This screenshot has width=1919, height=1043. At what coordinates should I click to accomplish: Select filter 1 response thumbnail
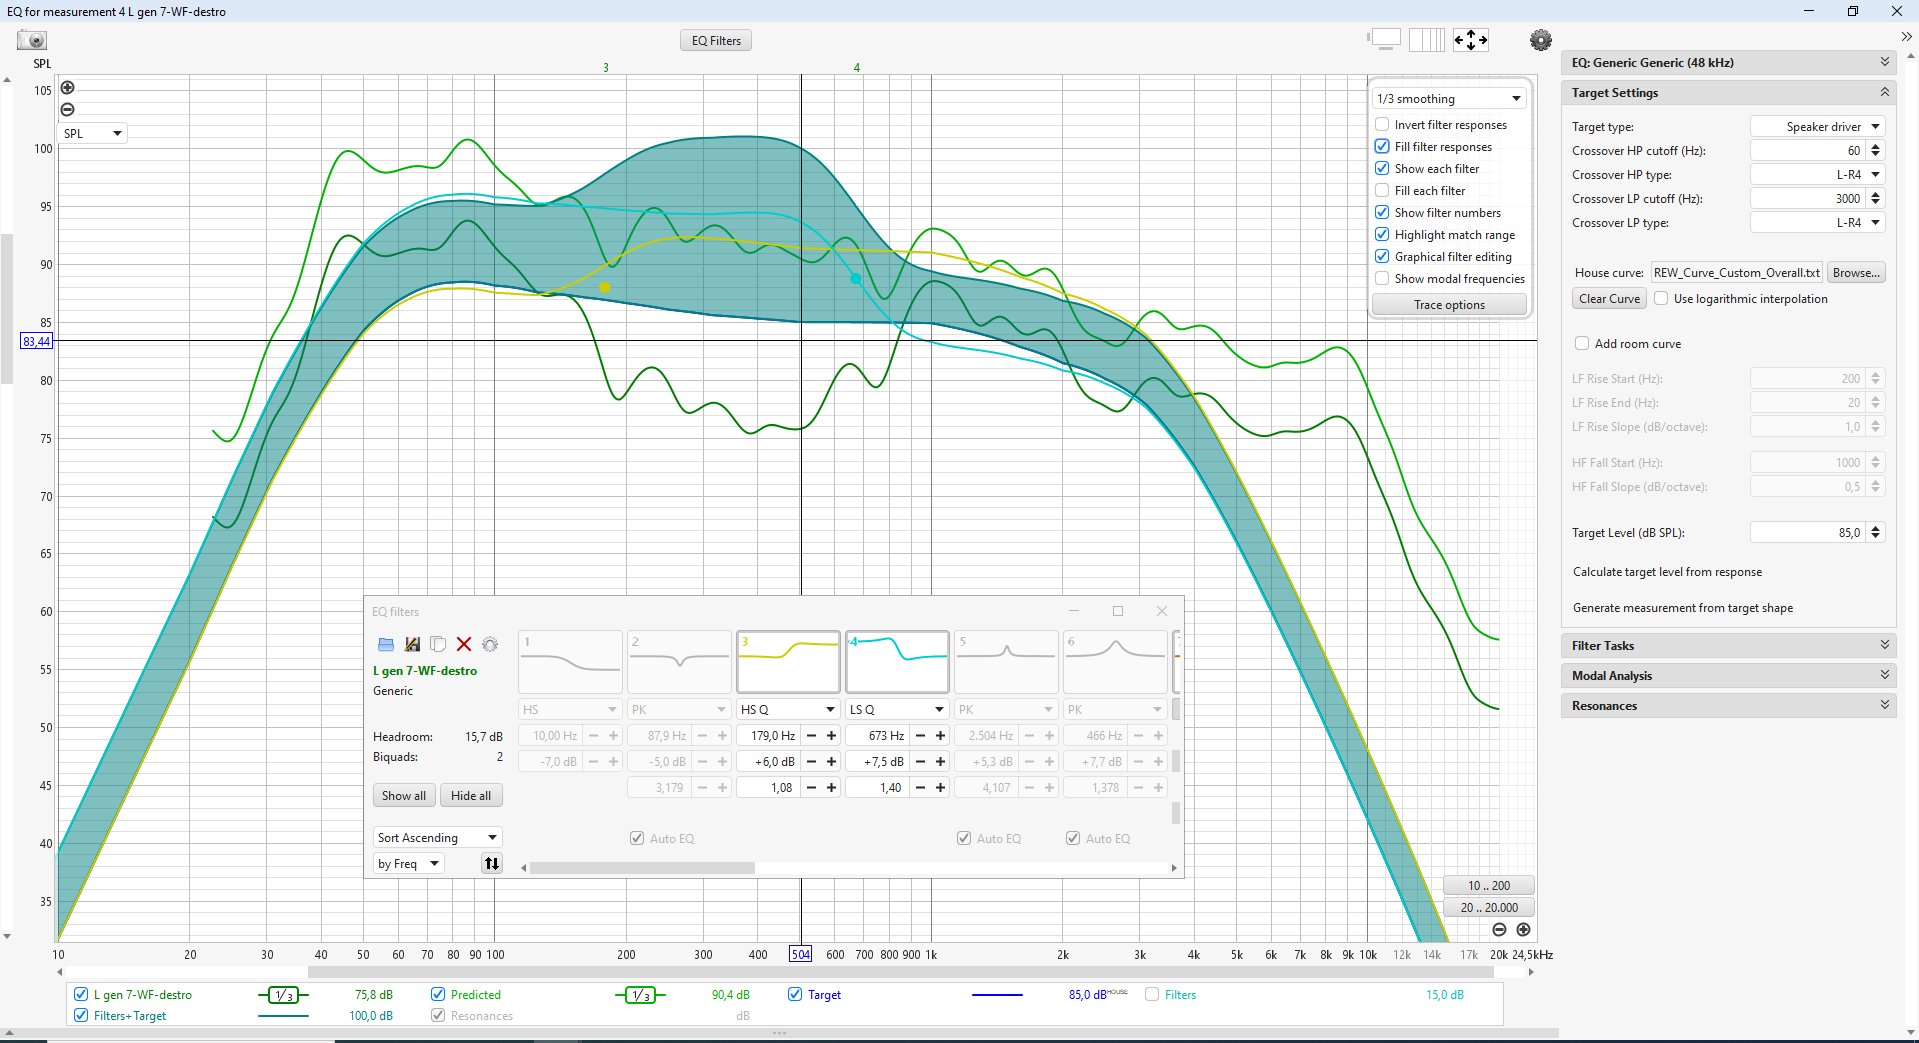[570, 662]
